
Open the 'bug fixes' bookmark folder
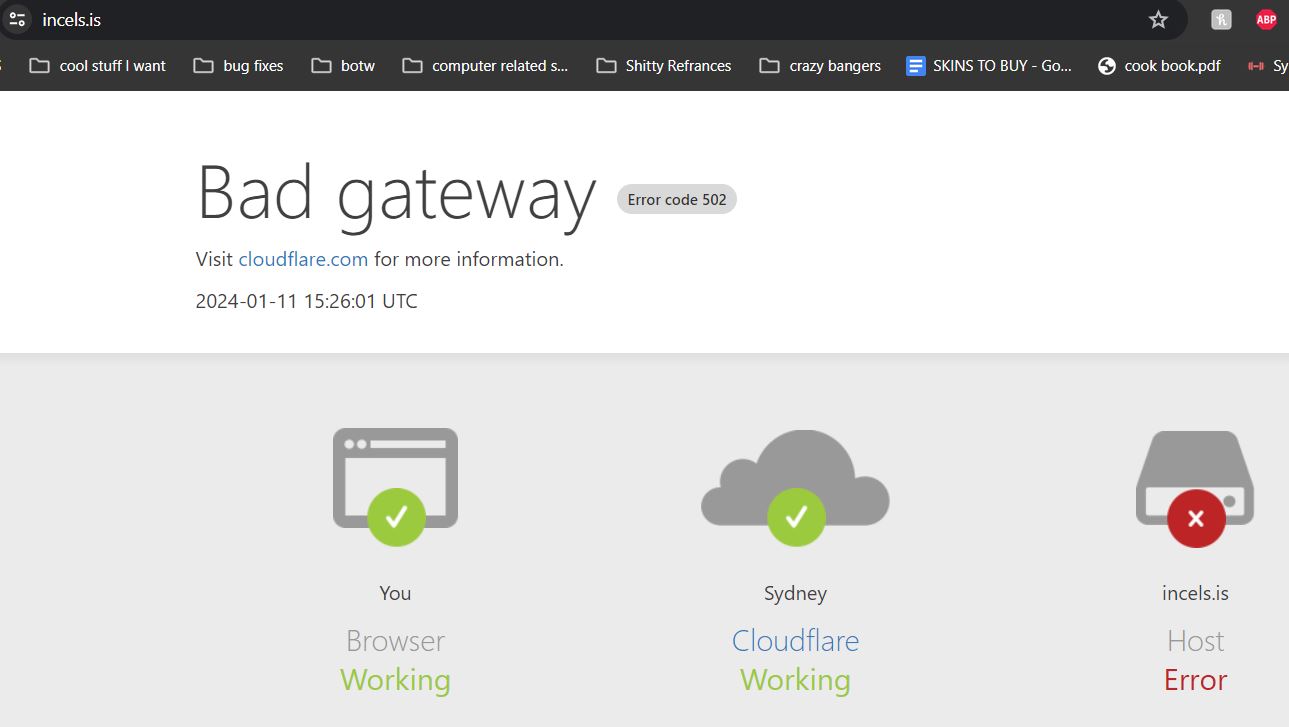click(x=238, y=66)
